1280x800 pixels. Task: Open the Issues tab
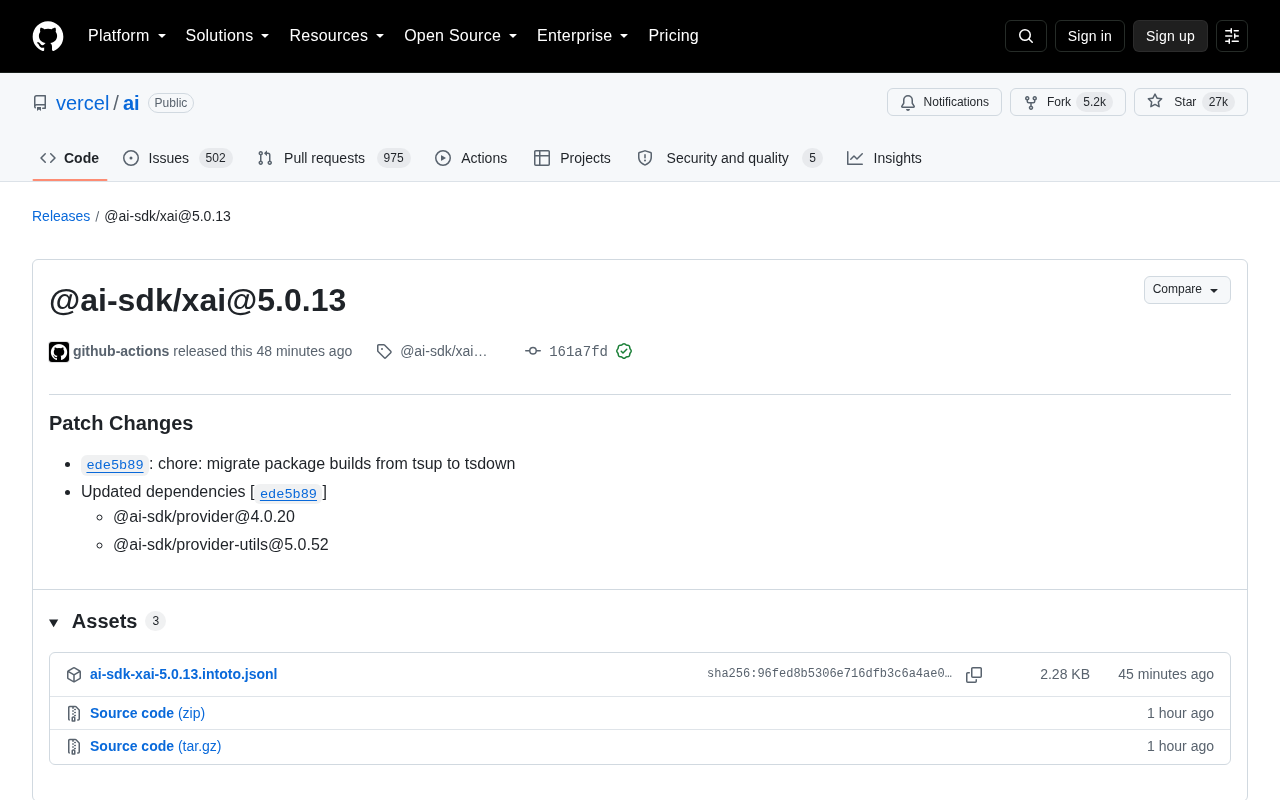[177, 158]
